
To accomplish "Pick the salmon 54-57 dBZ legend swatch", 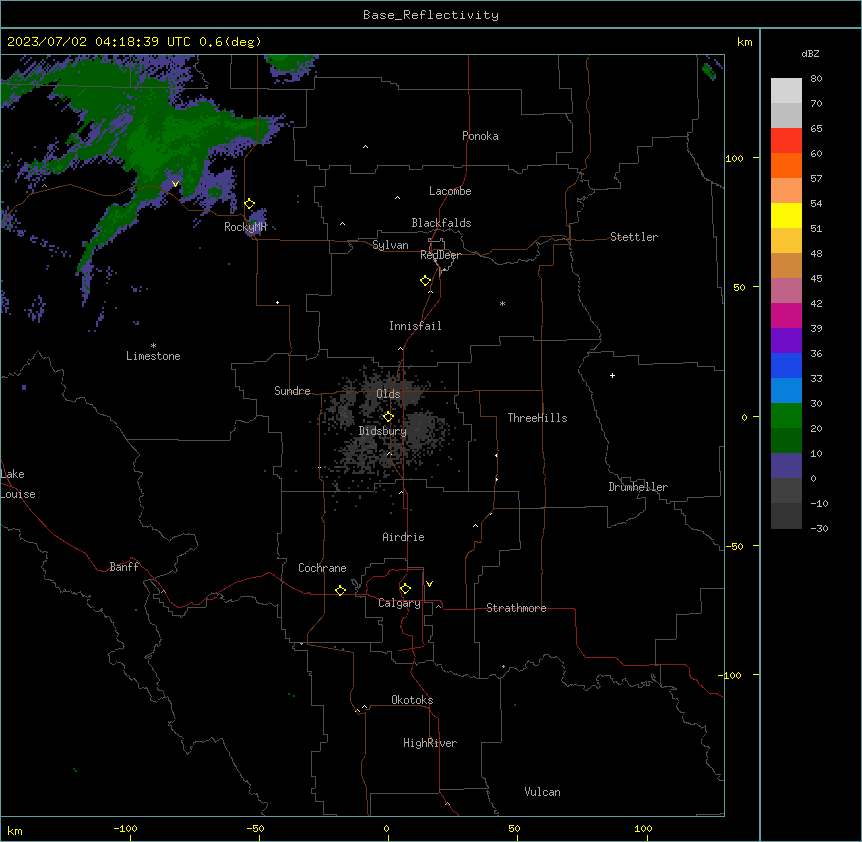I will pyautogui.click(x=786, y=191).
